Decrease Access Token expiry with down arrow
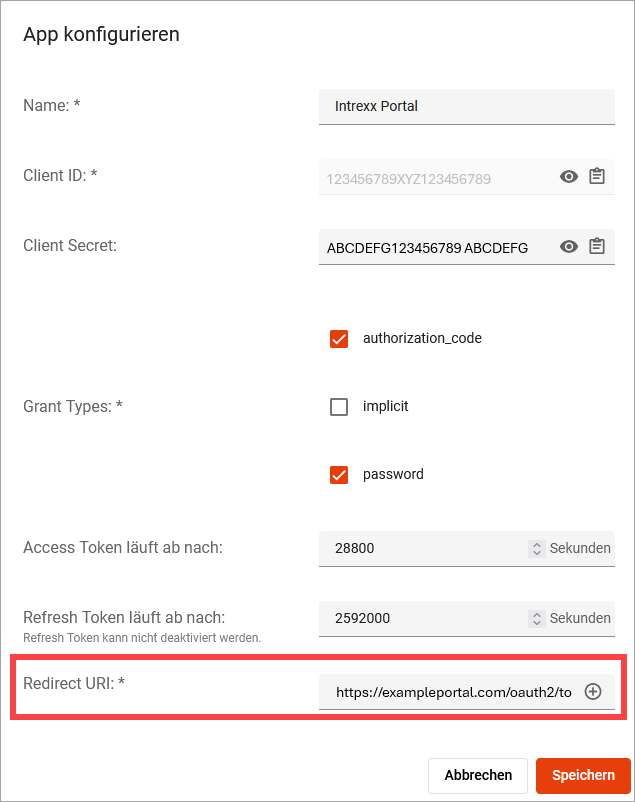Screen dimensions: 635x802 point(537,552)
